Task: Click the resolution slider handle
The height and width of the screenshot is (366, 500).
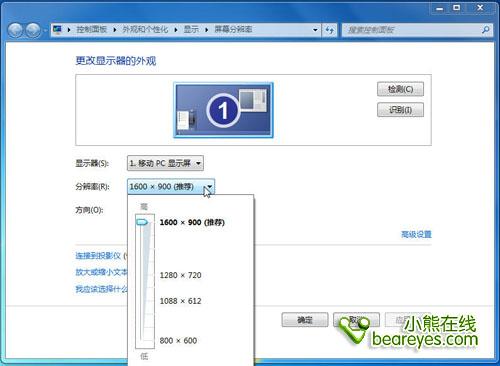Action: pos(142,222)
